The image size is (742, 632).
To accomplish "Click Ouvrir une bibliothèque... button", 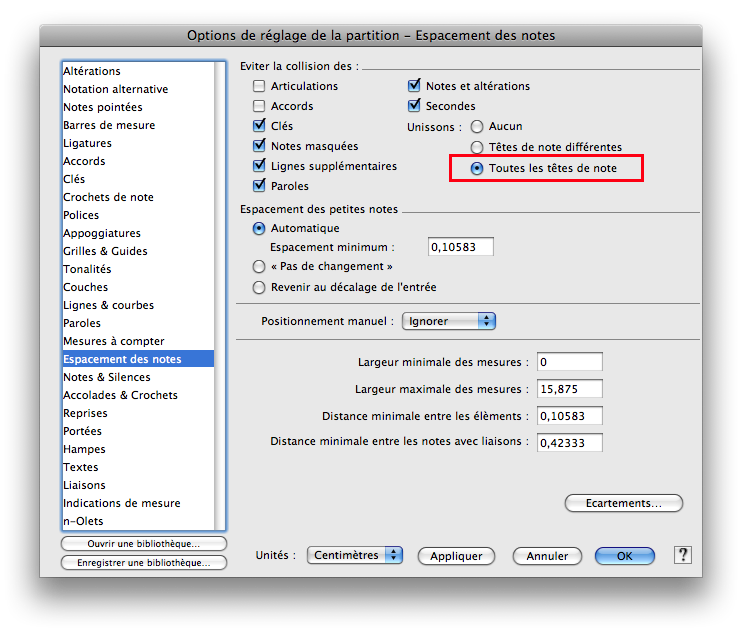I will (143, 543).
